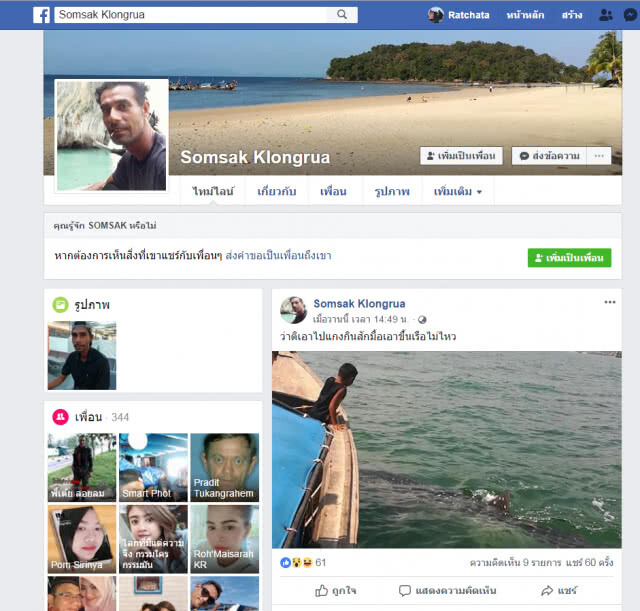This screenshot has height=611, width=640.
Task: Click the ส่งคำขอเป็นเพื่อนถึงเขา link
Action: 278,256
